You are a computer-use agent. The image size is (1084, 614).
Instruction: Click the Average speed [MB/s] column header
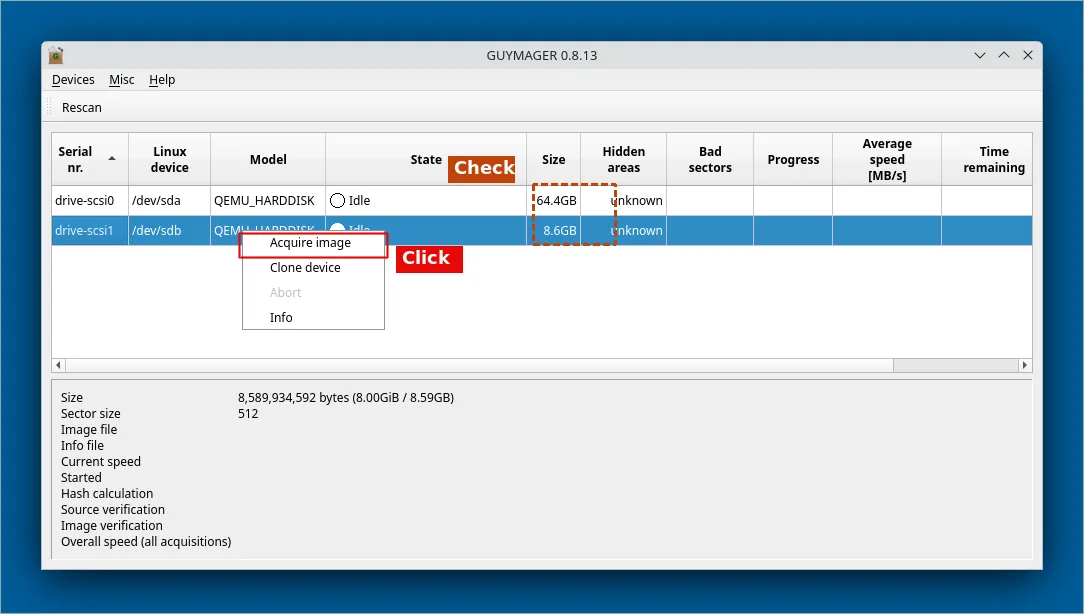tap(887, 159)
